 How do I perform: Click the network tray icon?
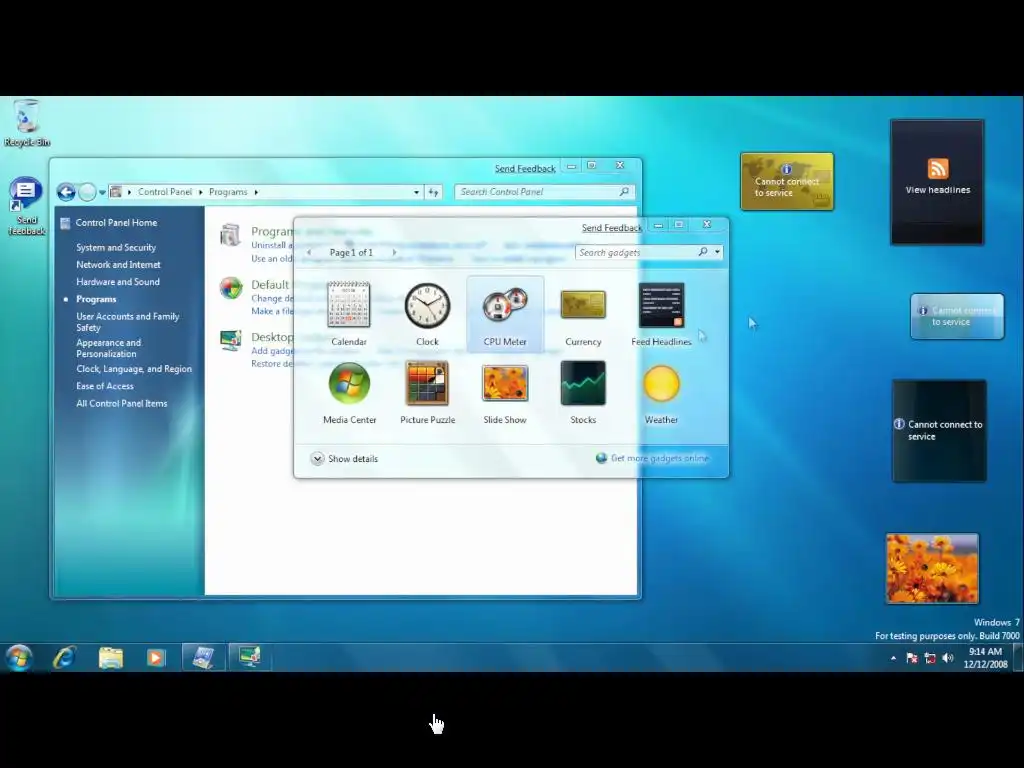[930, 658]
